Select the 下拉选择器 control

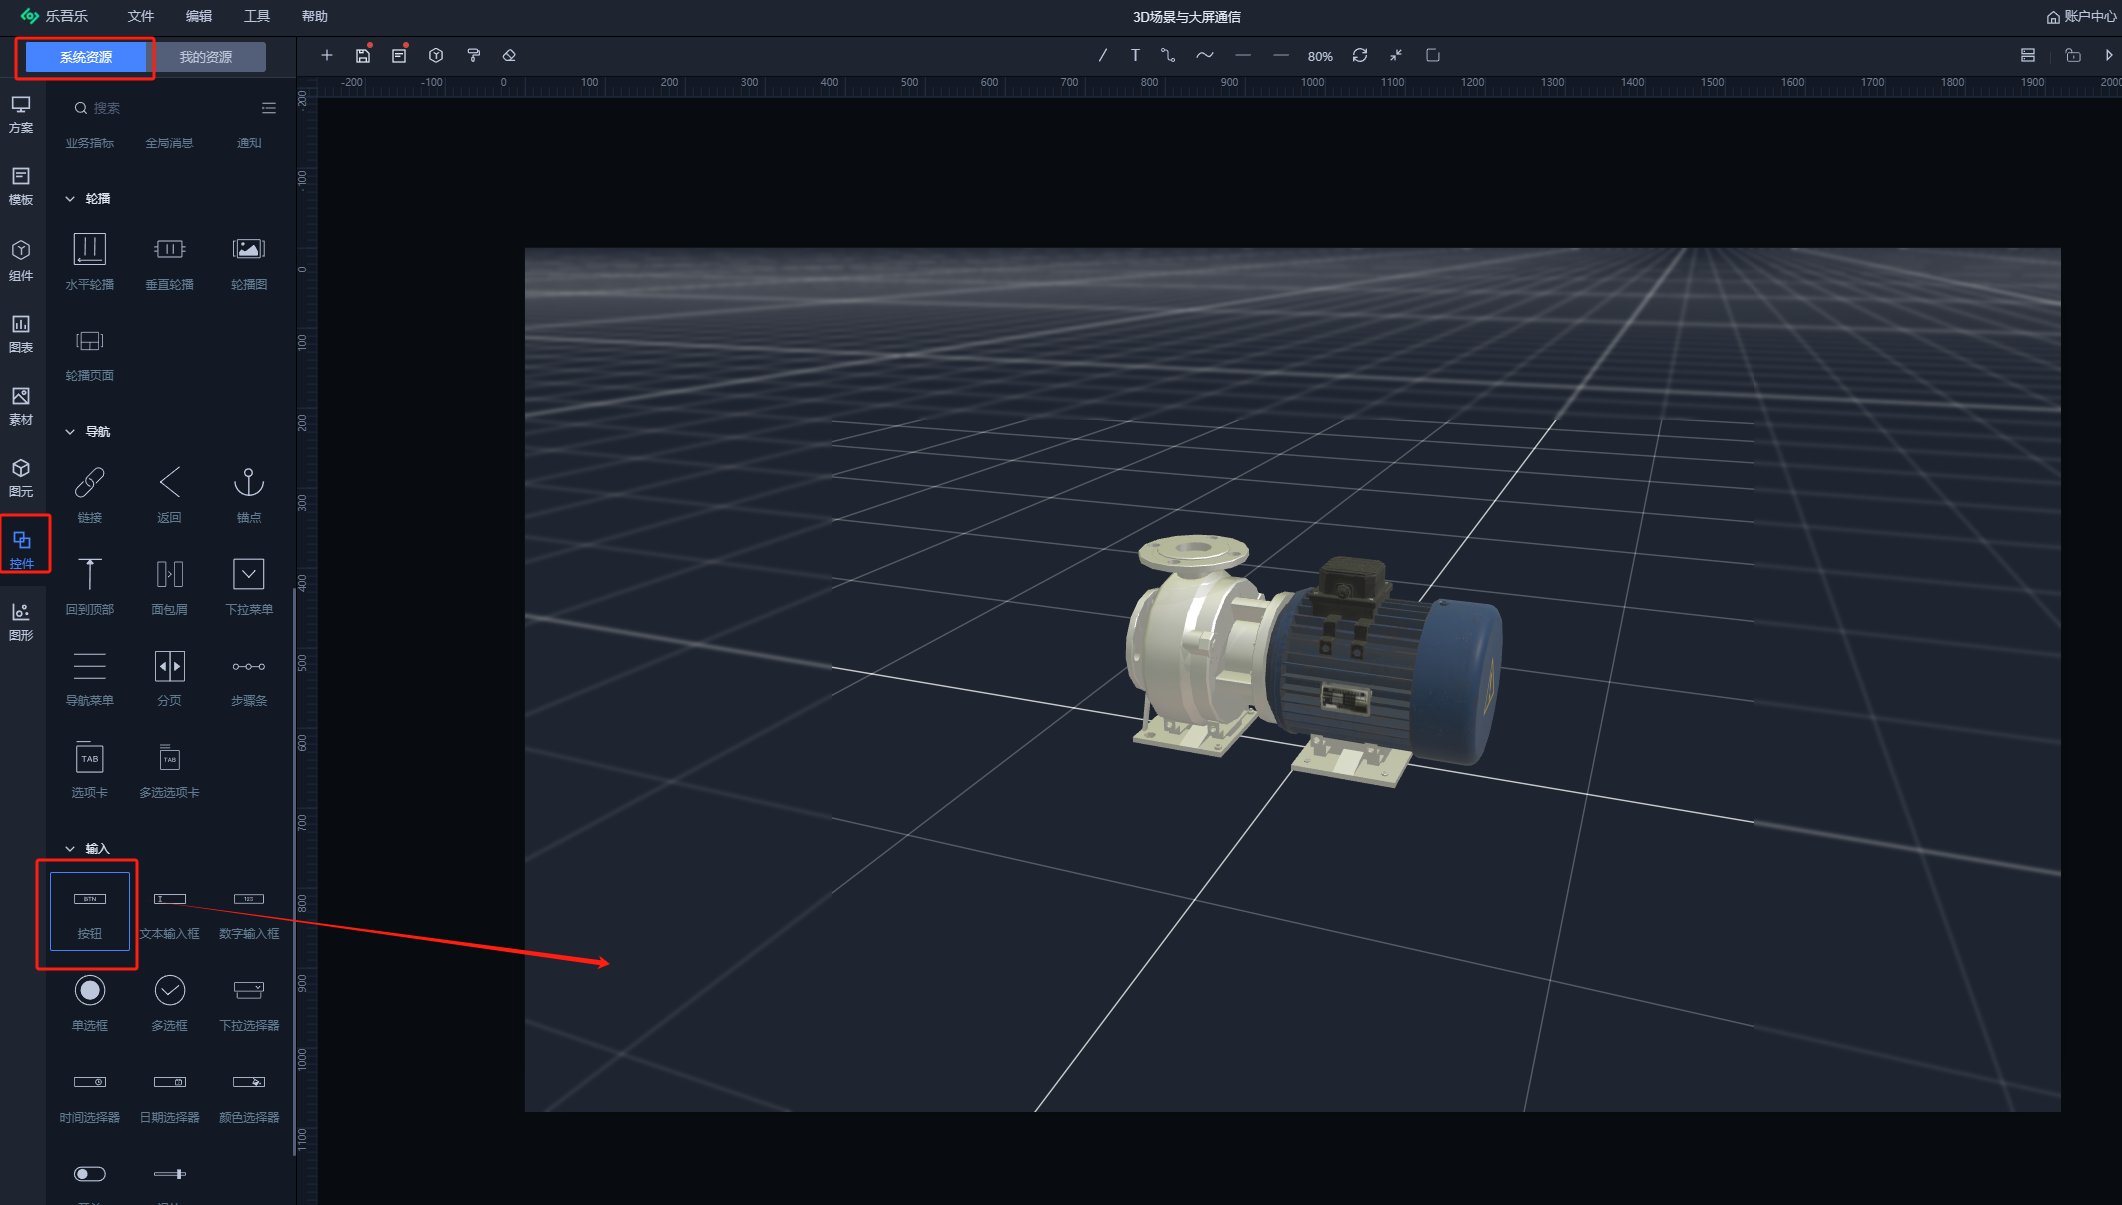click(249, 1003)
